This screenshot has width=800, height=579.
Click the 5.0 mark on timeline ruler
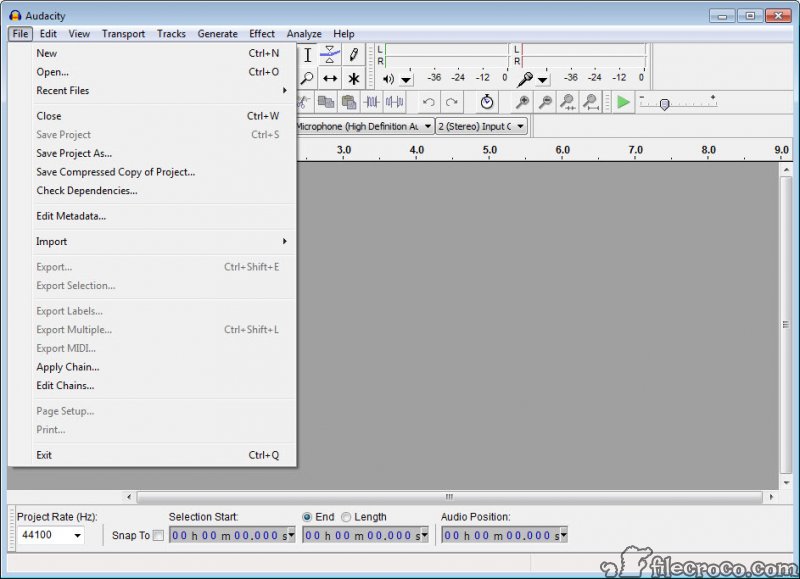[489, 150]
